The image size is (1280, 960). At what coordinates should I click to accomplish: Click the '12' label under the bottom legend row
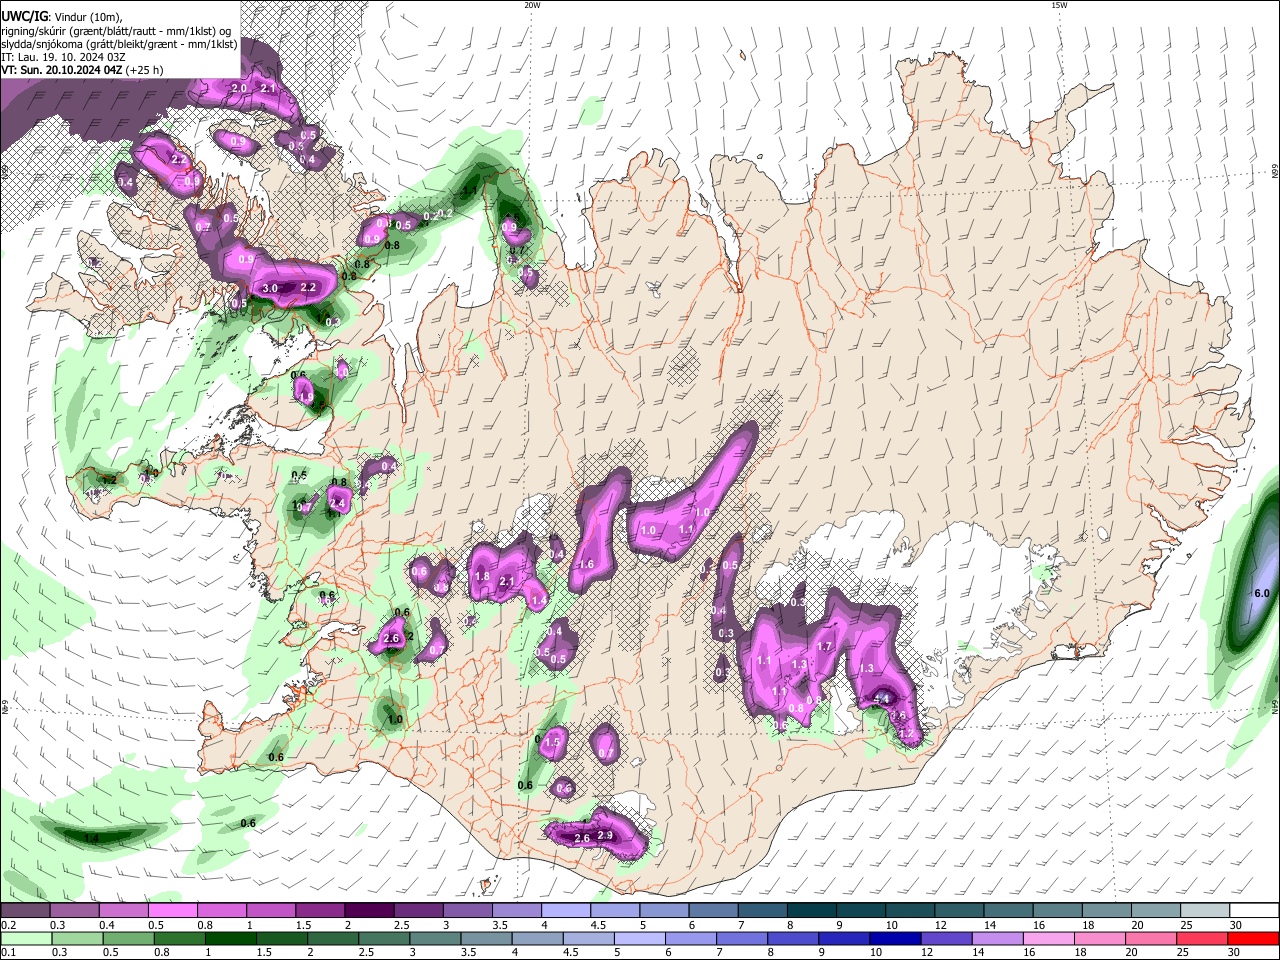[927, 952]
